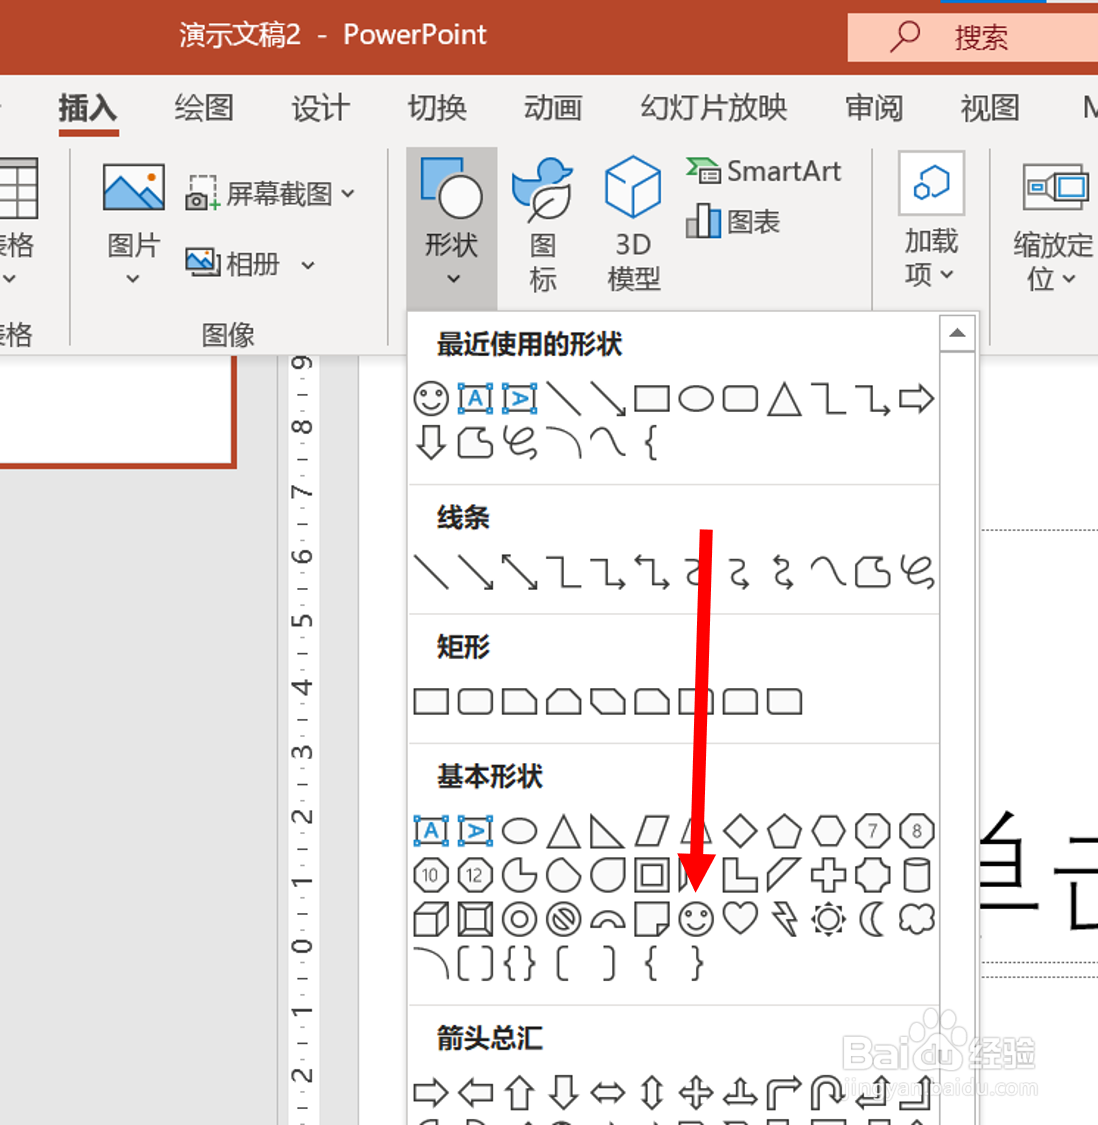This screenshot has height=1125, width=1098.
Task: Select the donut ring shape
Action: pos(520,919)
